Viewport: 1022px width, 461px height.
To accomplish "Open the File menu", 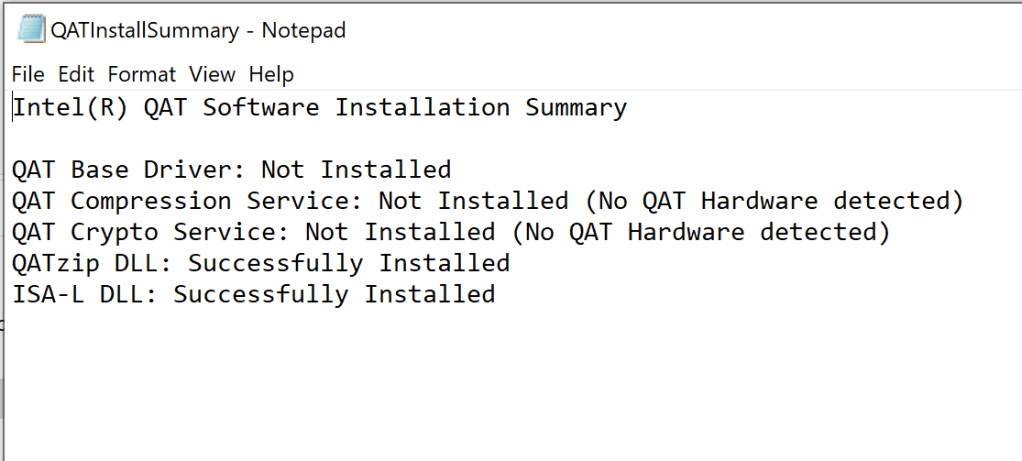I will click(x=28, y=74).
